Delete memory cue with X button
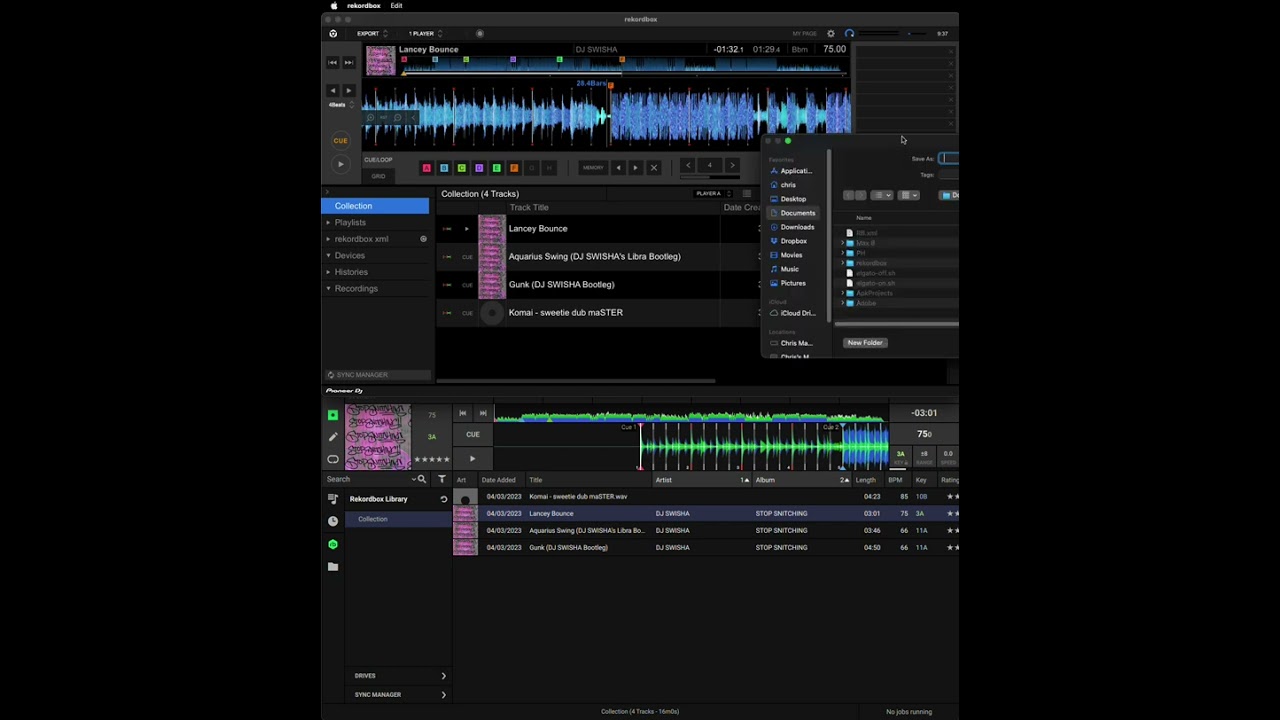Viewport: 1280px width, 720px height. coord(654,168)
